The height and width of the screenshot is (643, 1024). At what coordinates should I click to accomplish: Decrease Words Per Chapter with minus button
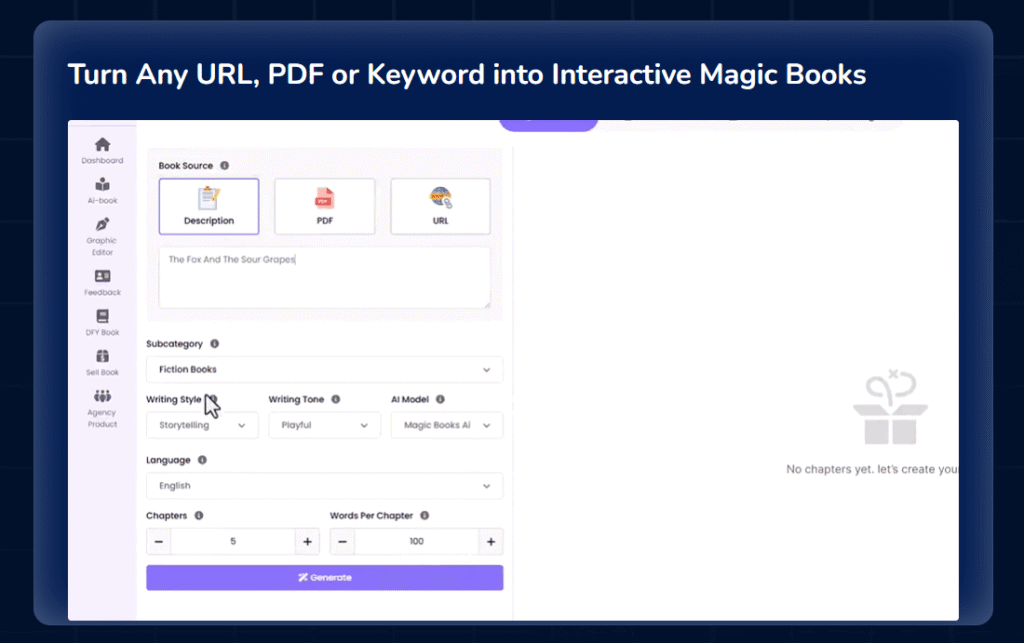[x=342, y=542]
